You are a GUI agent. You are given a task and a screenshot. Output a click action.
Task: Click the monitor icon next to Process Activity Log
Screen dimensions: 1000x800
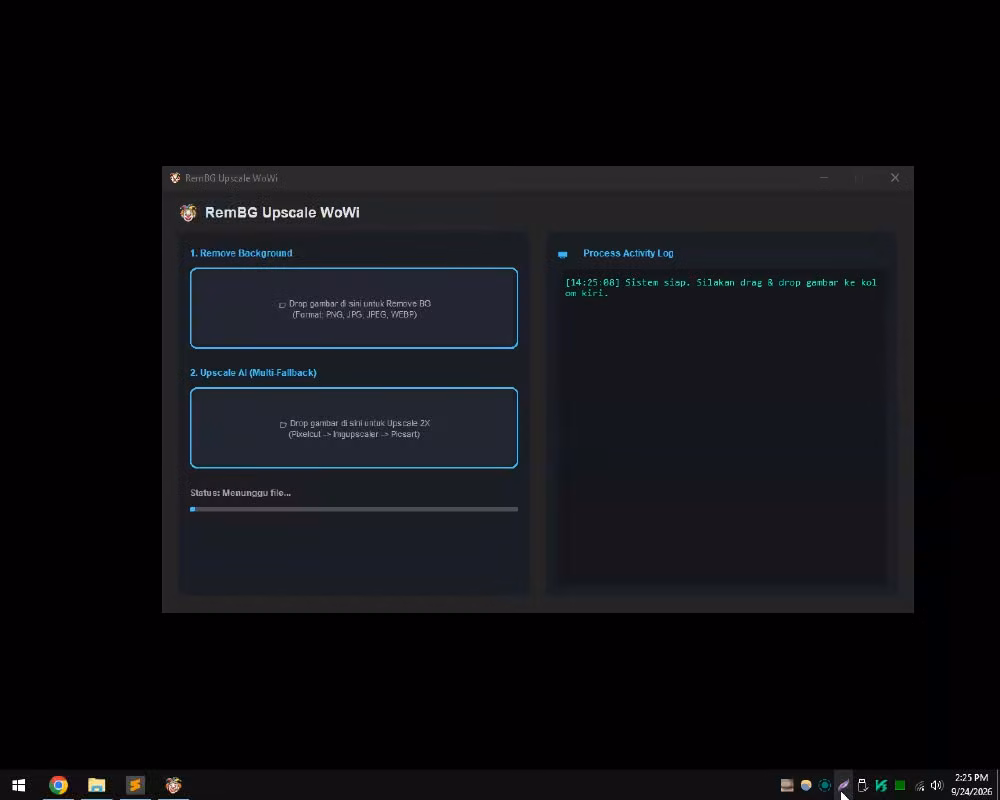tap(562, 254)
